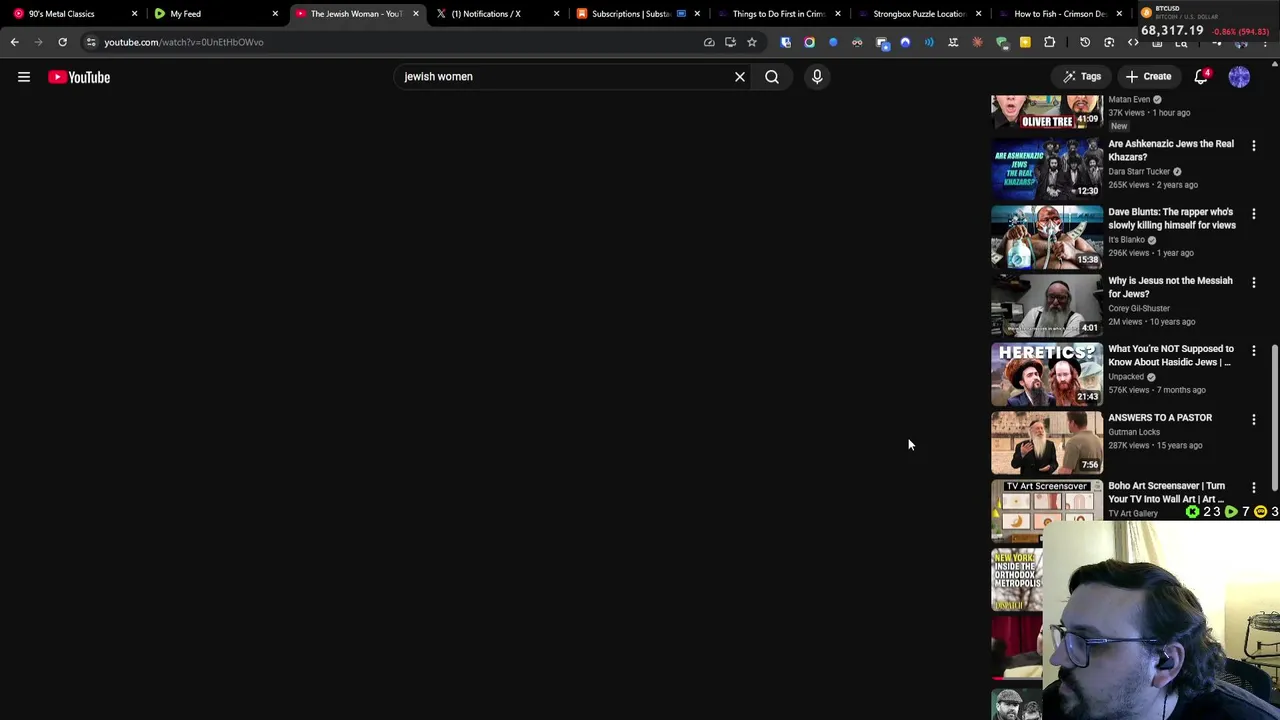Open the Dave Blunts rapper video thumbnail
This screenshot has width=1280, height=720.
[x=1047, y=237]
